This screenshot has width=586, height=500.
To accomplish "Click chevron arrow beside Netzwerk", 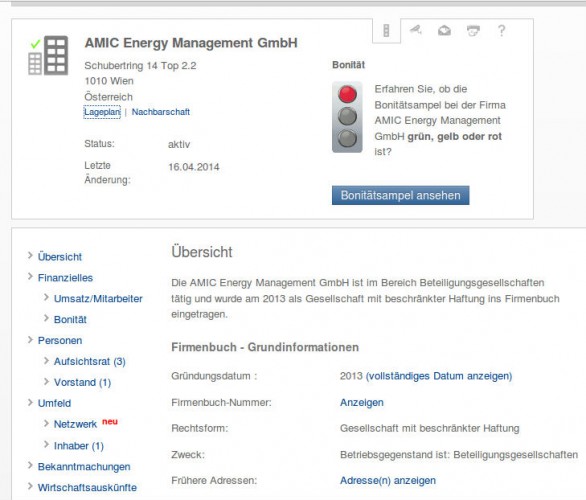I will click(46, 423).
